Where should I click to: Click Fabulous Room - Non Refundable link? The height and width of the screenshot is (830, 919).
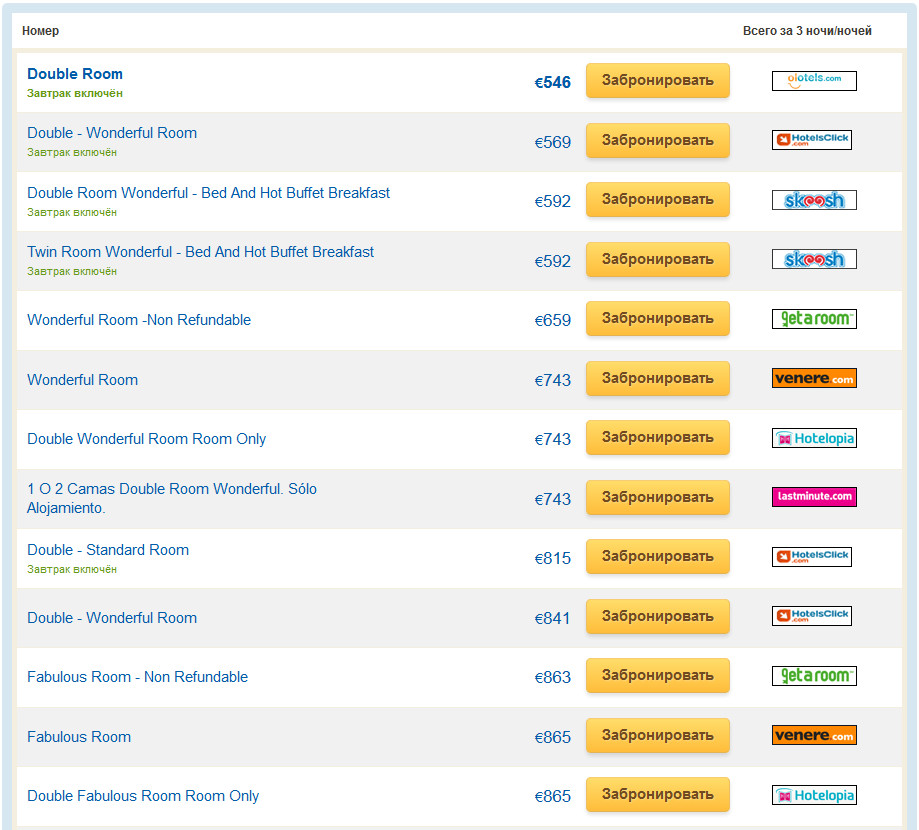coord(137,677)
